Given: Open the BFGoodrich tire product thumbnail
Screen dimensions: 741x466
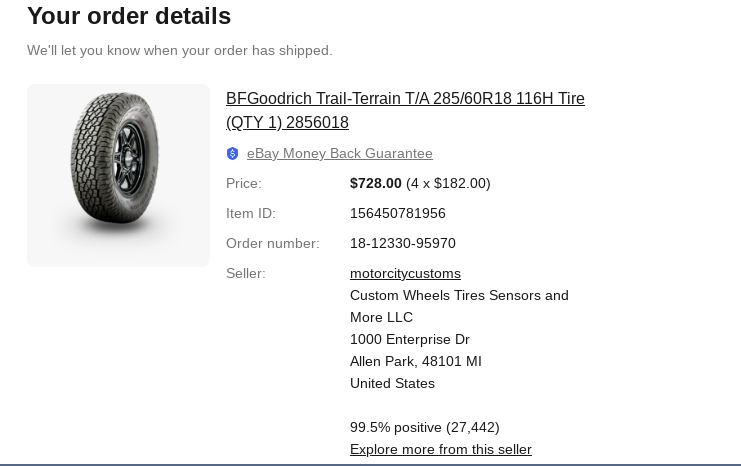Looking at the screenshot, I should (x=118, y=175).
